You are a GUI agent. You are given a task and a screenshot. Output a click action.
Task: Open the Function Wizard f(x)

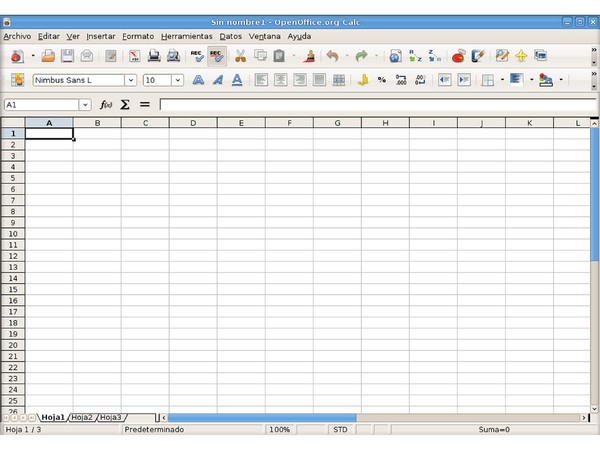pyautogui.click(x=106, y=104)
